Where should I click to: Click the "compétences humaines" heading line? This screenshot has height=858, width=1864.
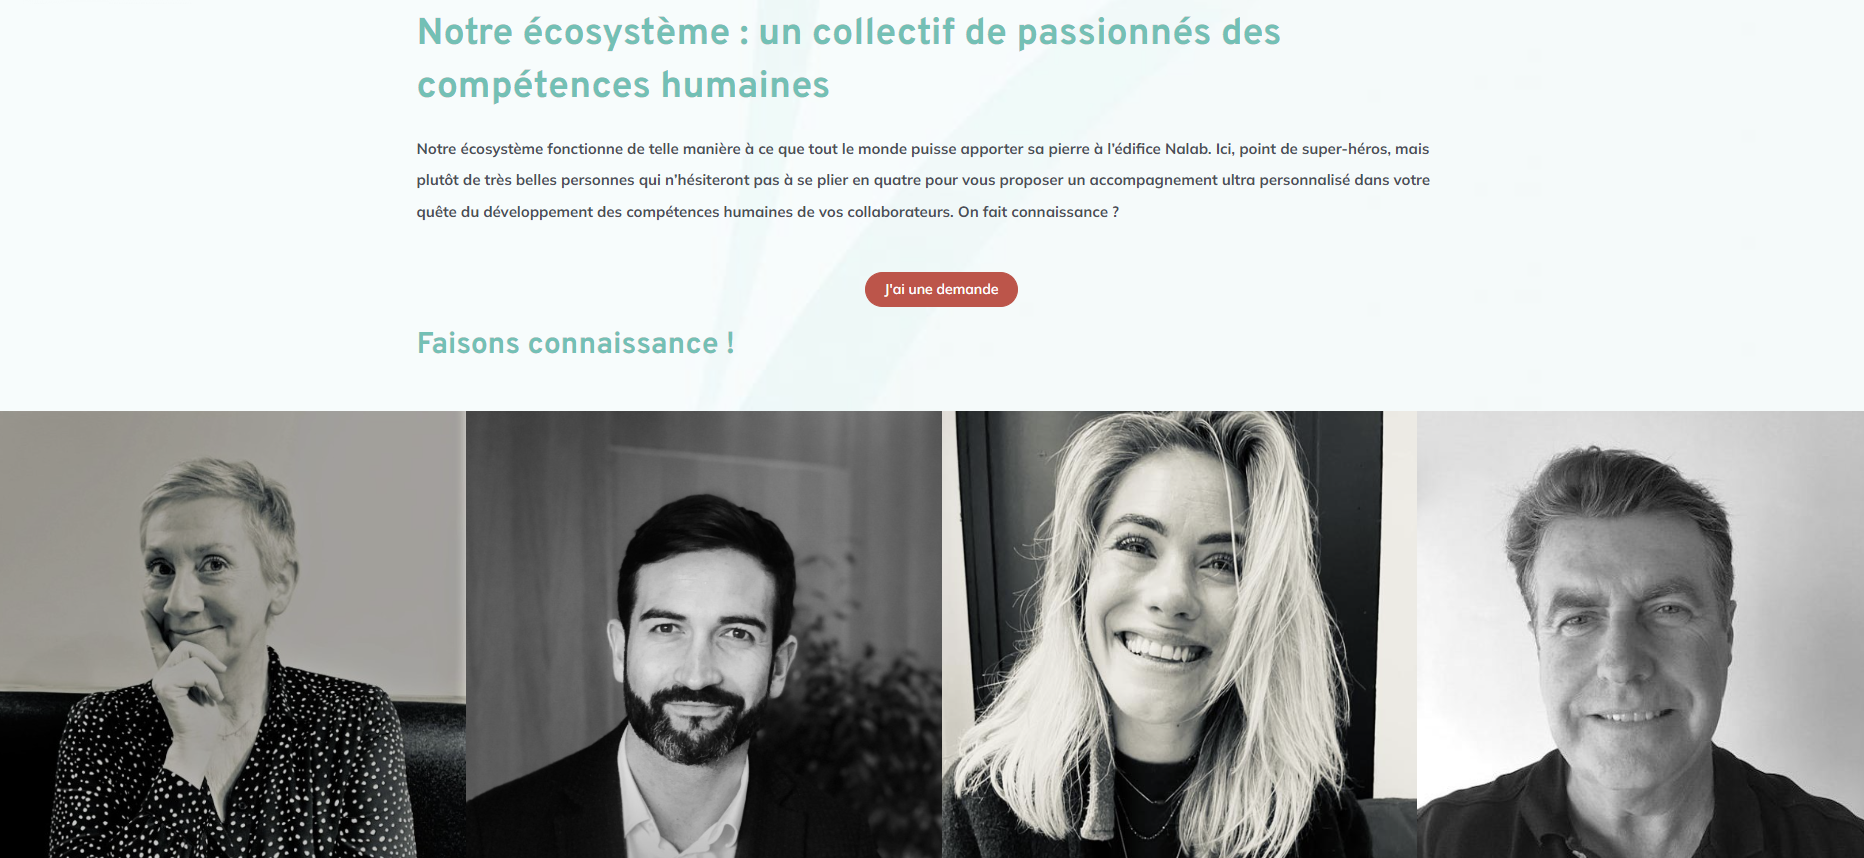point(623,85)
